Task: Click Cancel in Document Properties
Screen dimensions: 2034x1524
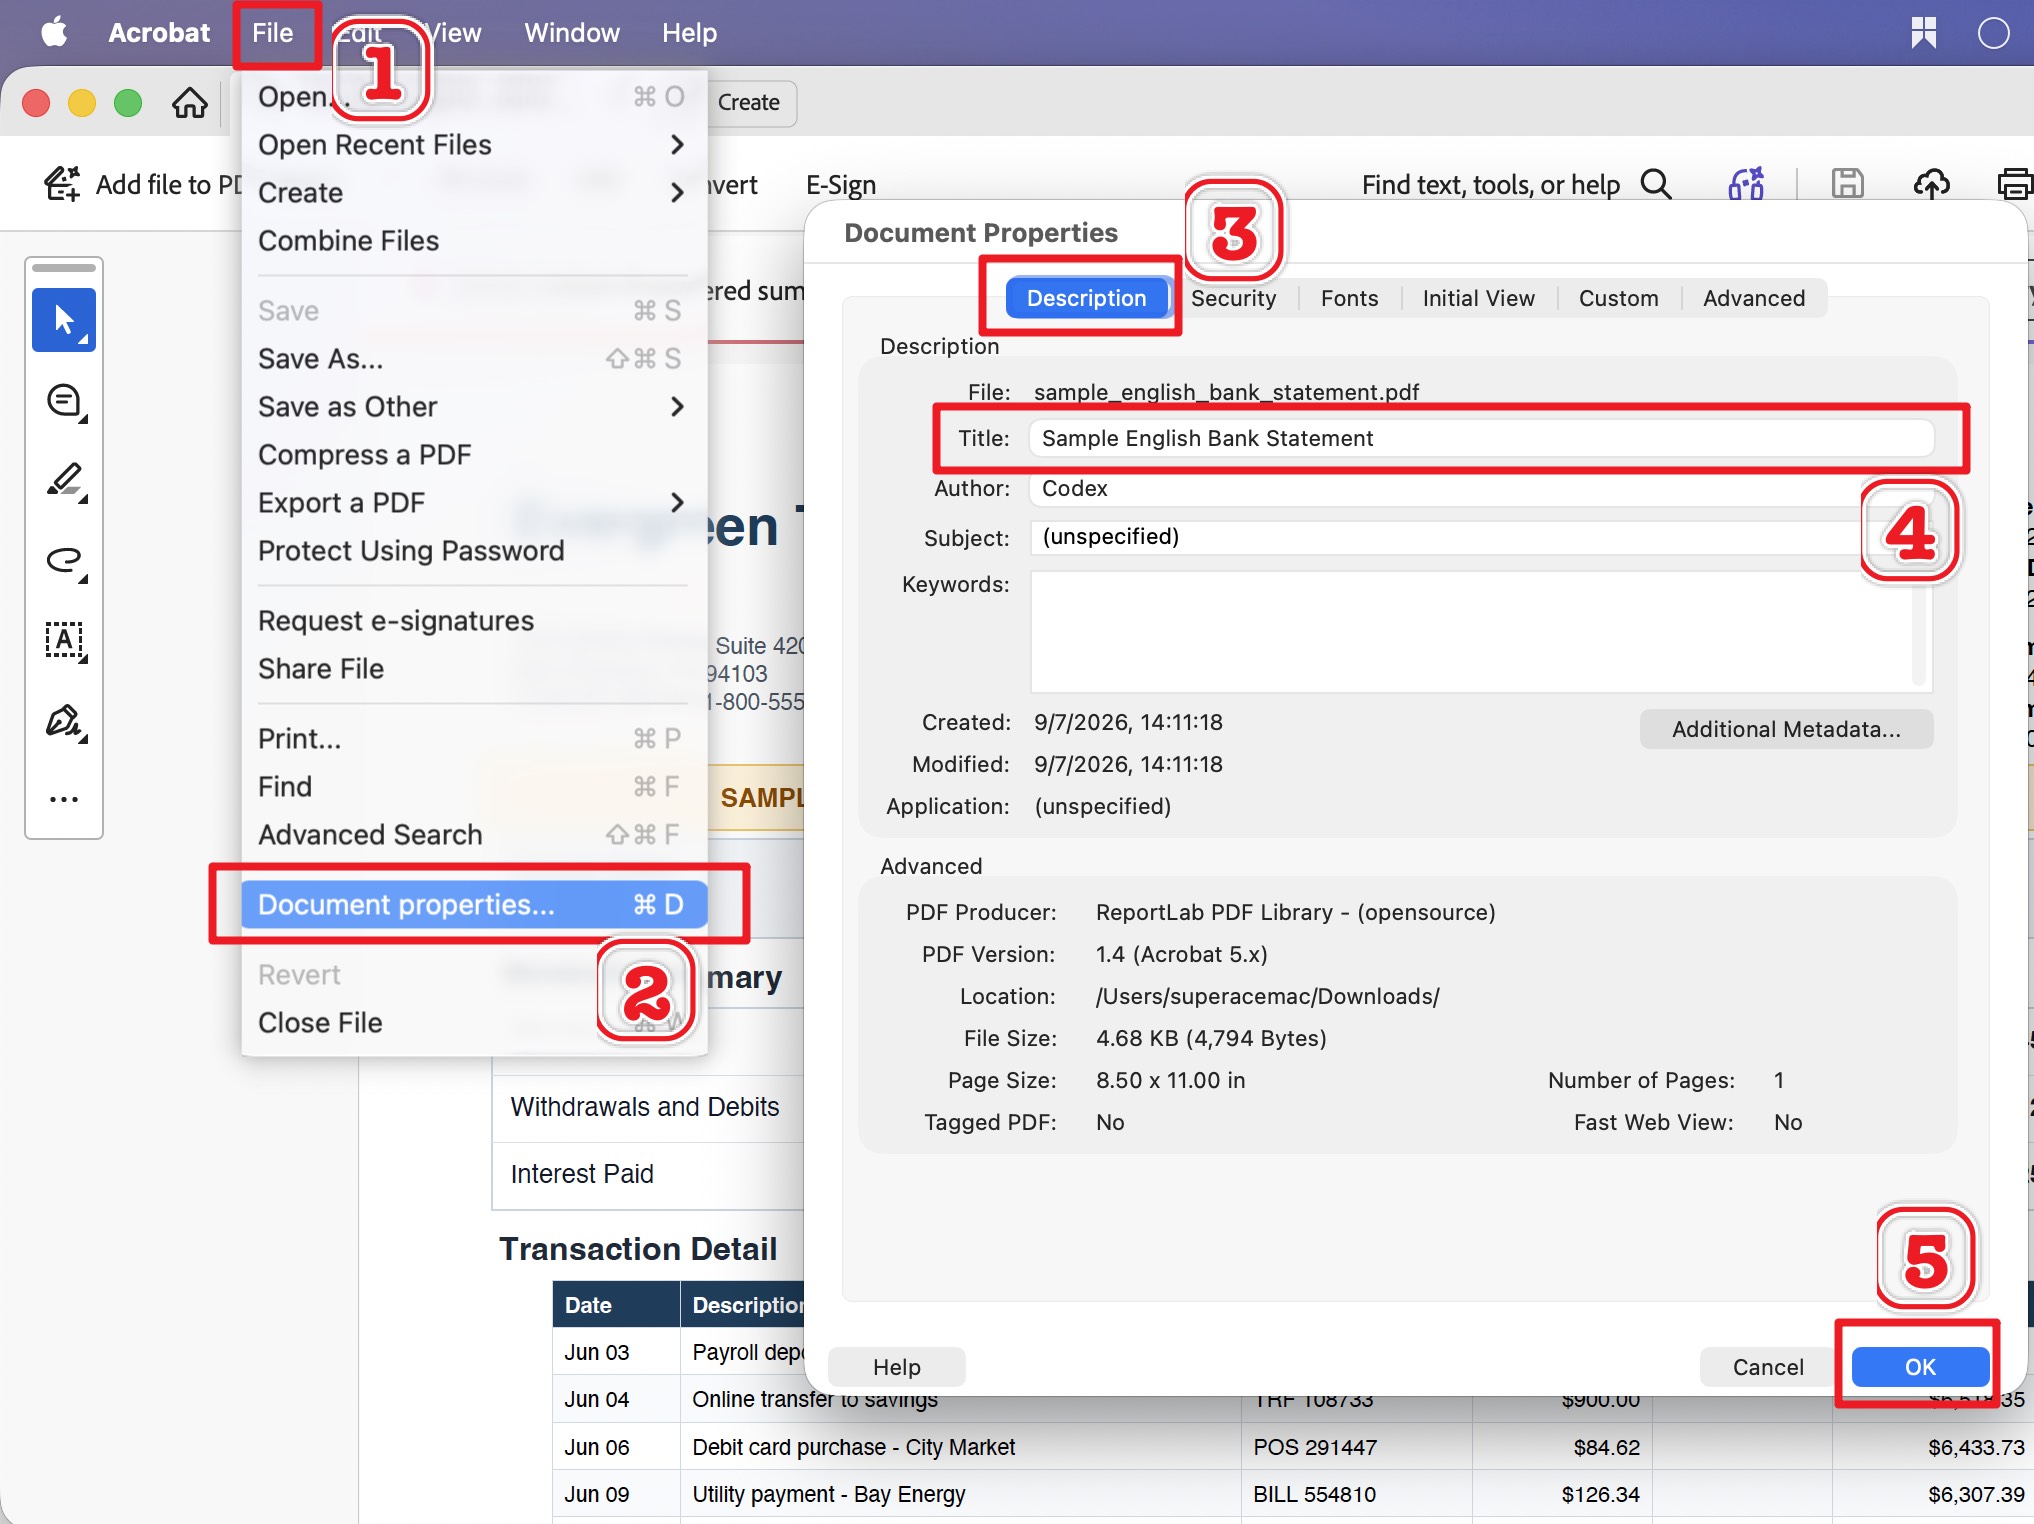Action: (1768, 1367)
